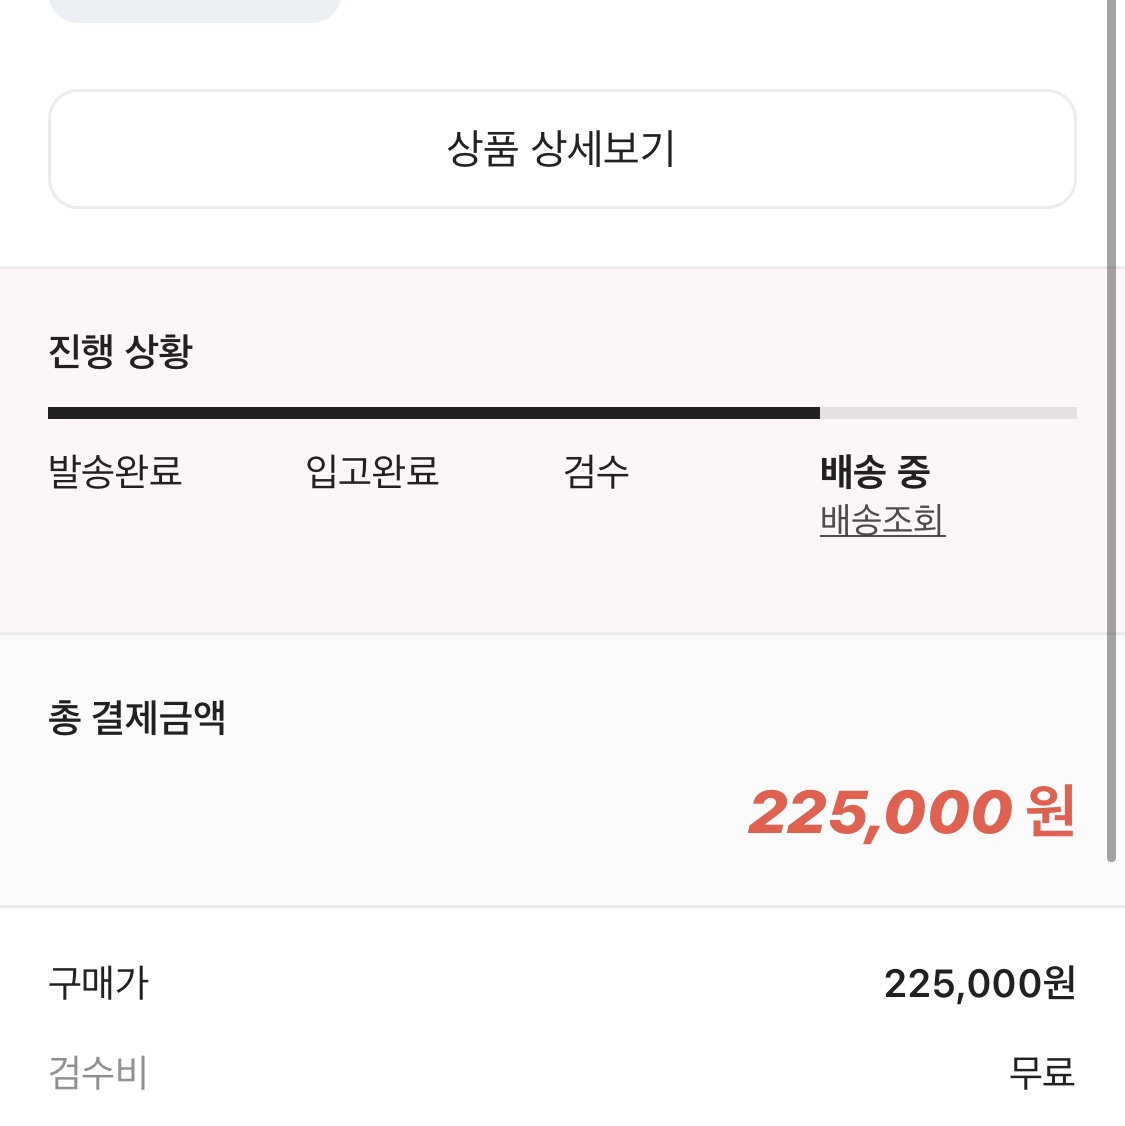Click the unfilled gray progress bar end
1125x1126 pixels.
948,413
